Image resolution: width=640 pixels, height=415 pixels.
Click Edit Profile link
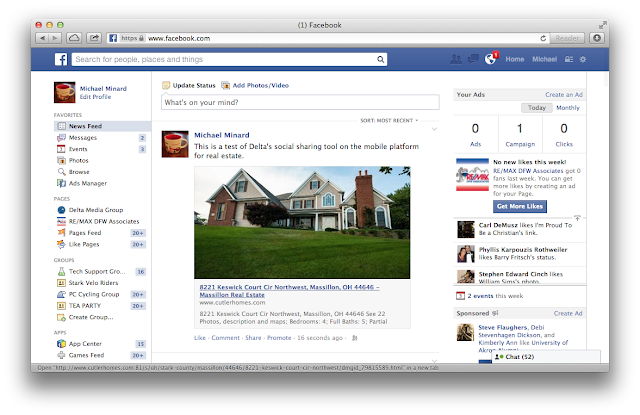96,97
